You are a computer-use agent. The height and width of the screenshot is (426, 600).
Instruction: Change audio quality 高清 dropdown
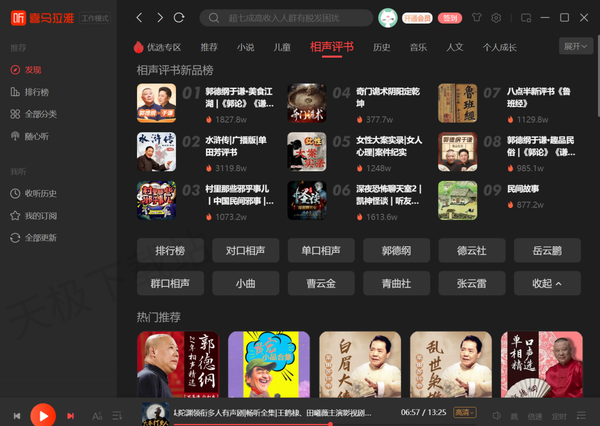[x=465, y=412]
